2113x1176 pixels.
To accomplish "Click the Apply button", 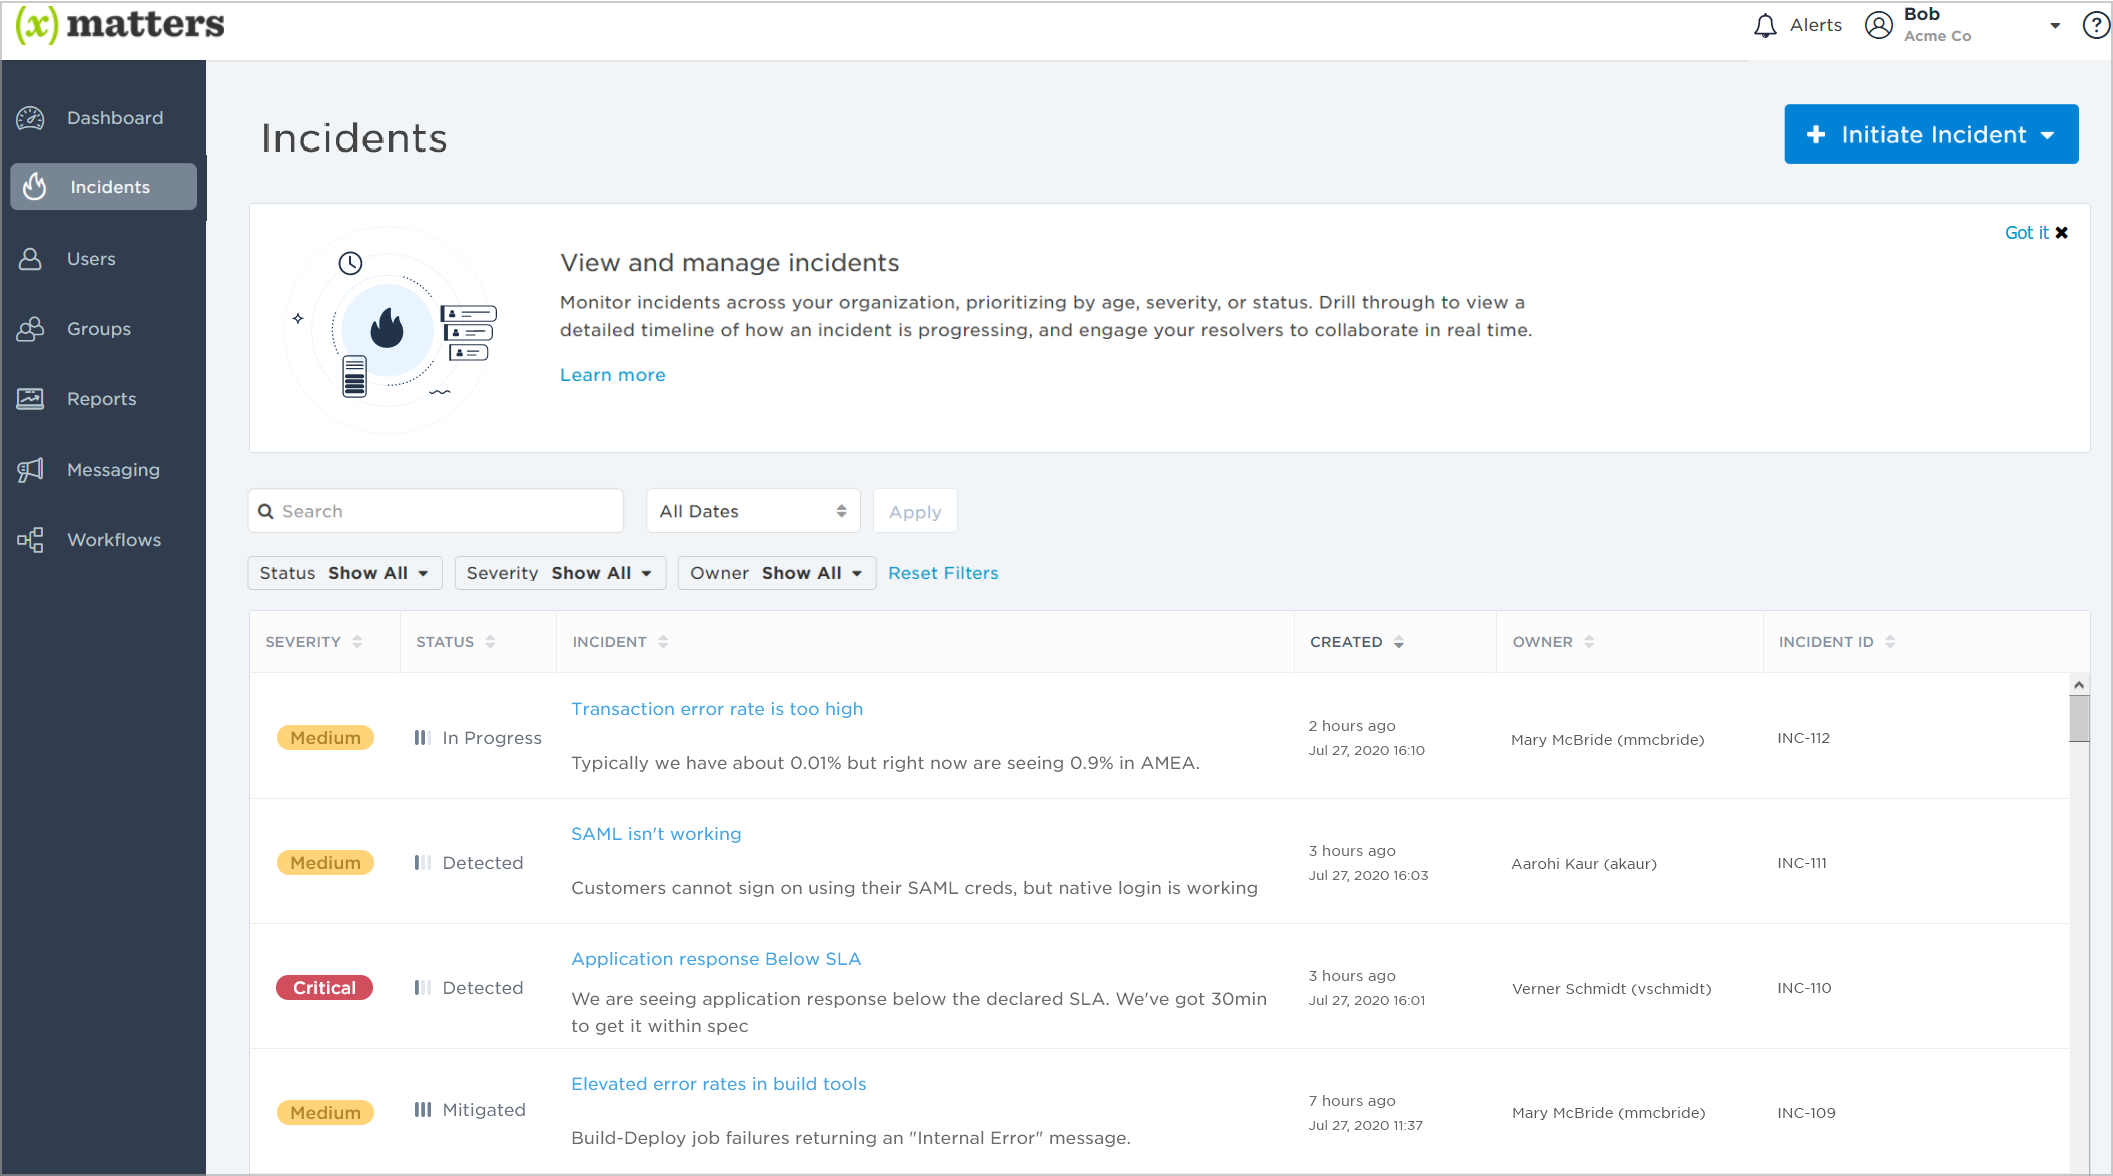I will (915, 511).
